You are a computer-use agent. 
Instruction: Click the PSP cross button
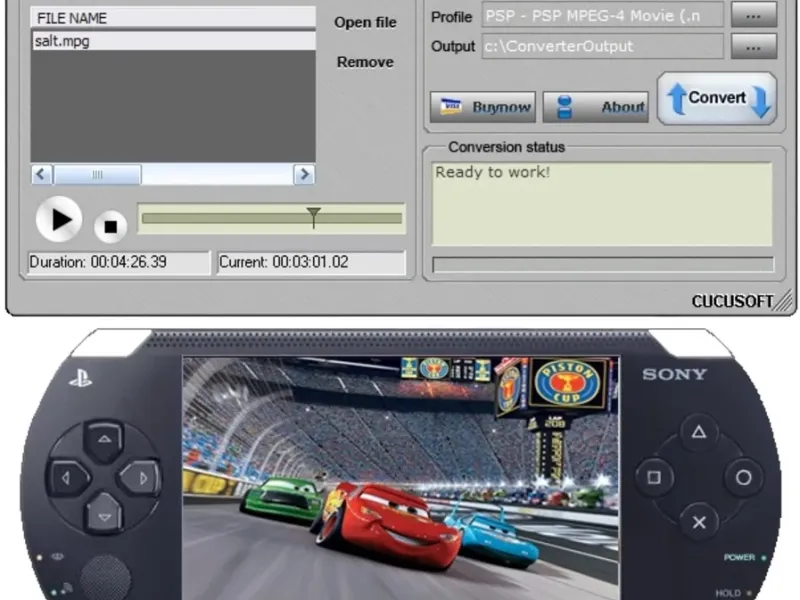pos(698,522)
